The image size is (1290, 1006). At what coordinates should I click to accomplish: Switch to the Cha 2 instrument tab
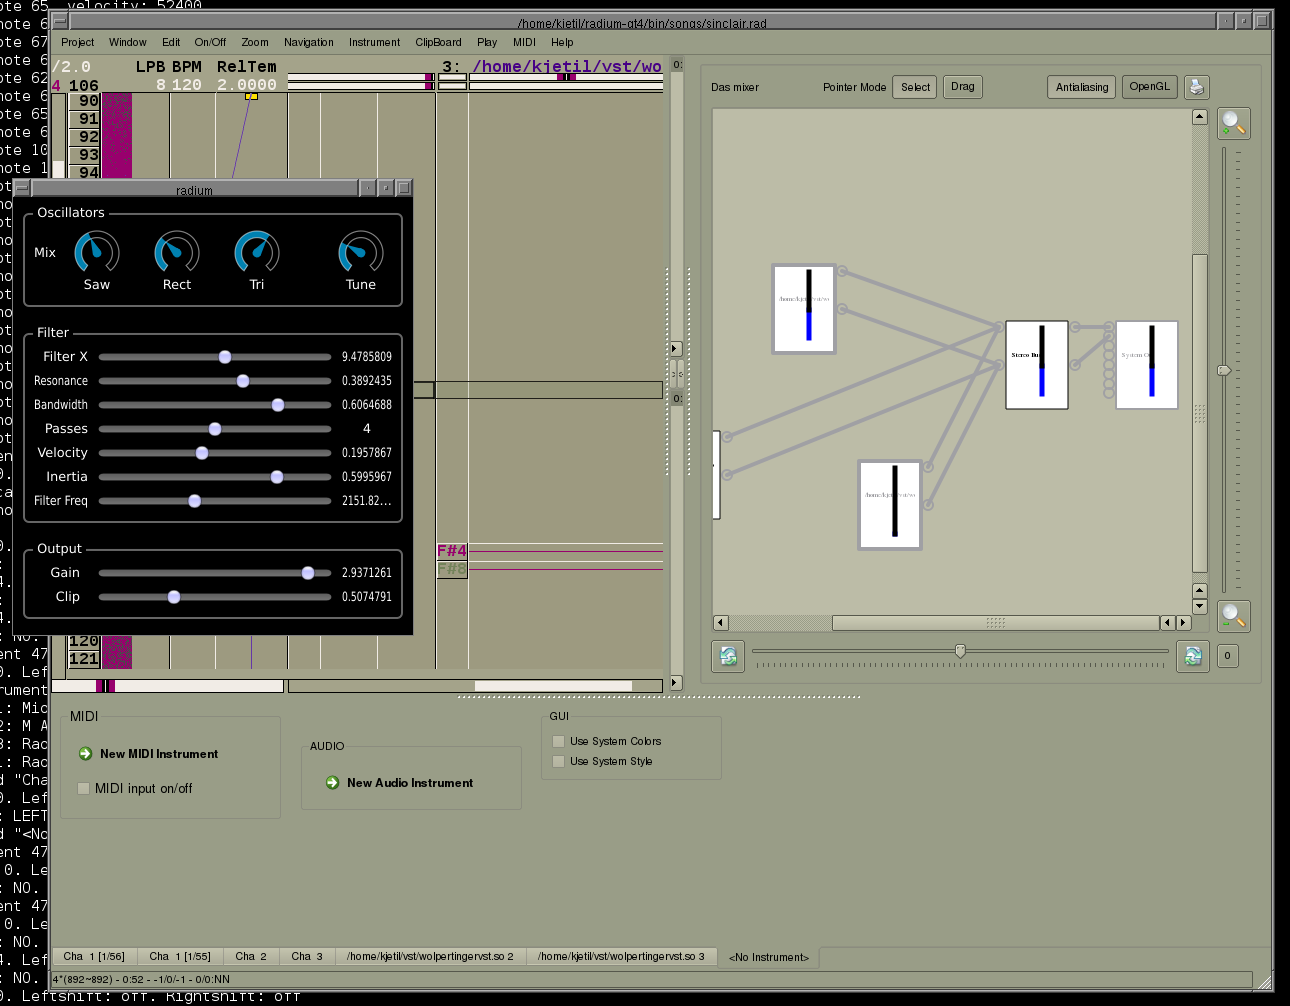point(250,956)
